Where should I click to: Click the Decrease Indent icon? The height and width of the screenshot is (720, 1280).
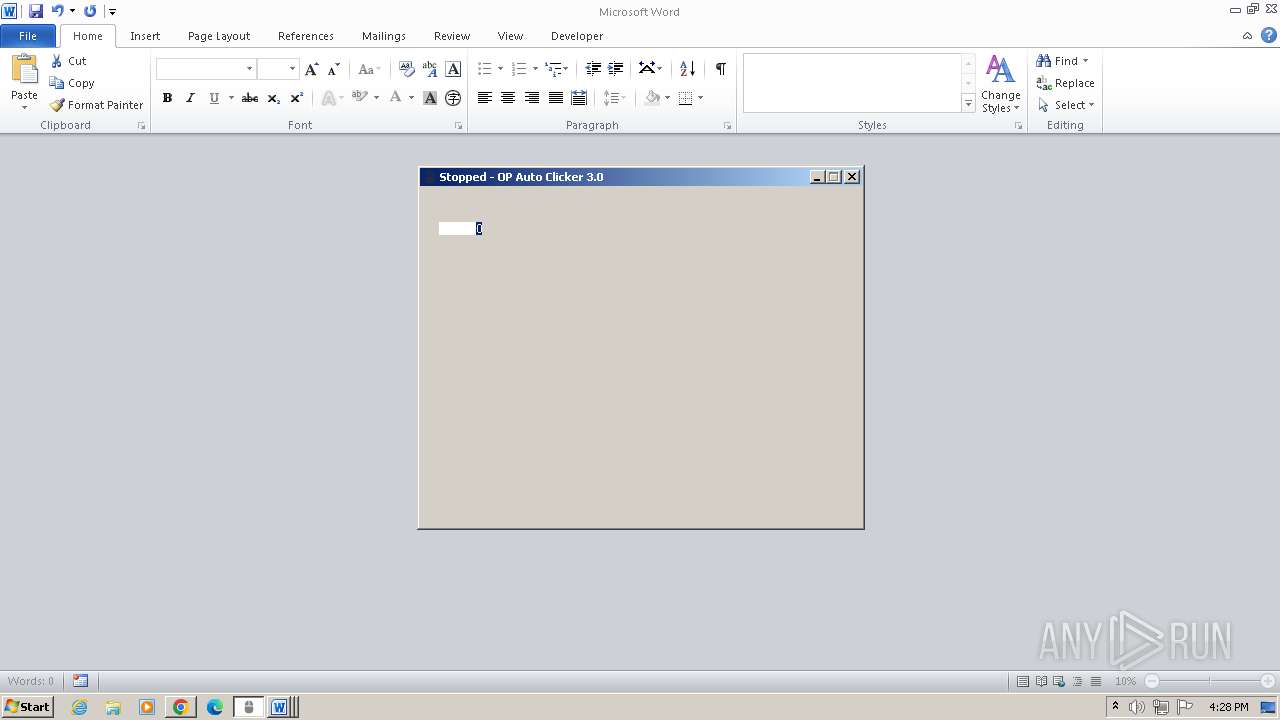click(x=593, y=69)
